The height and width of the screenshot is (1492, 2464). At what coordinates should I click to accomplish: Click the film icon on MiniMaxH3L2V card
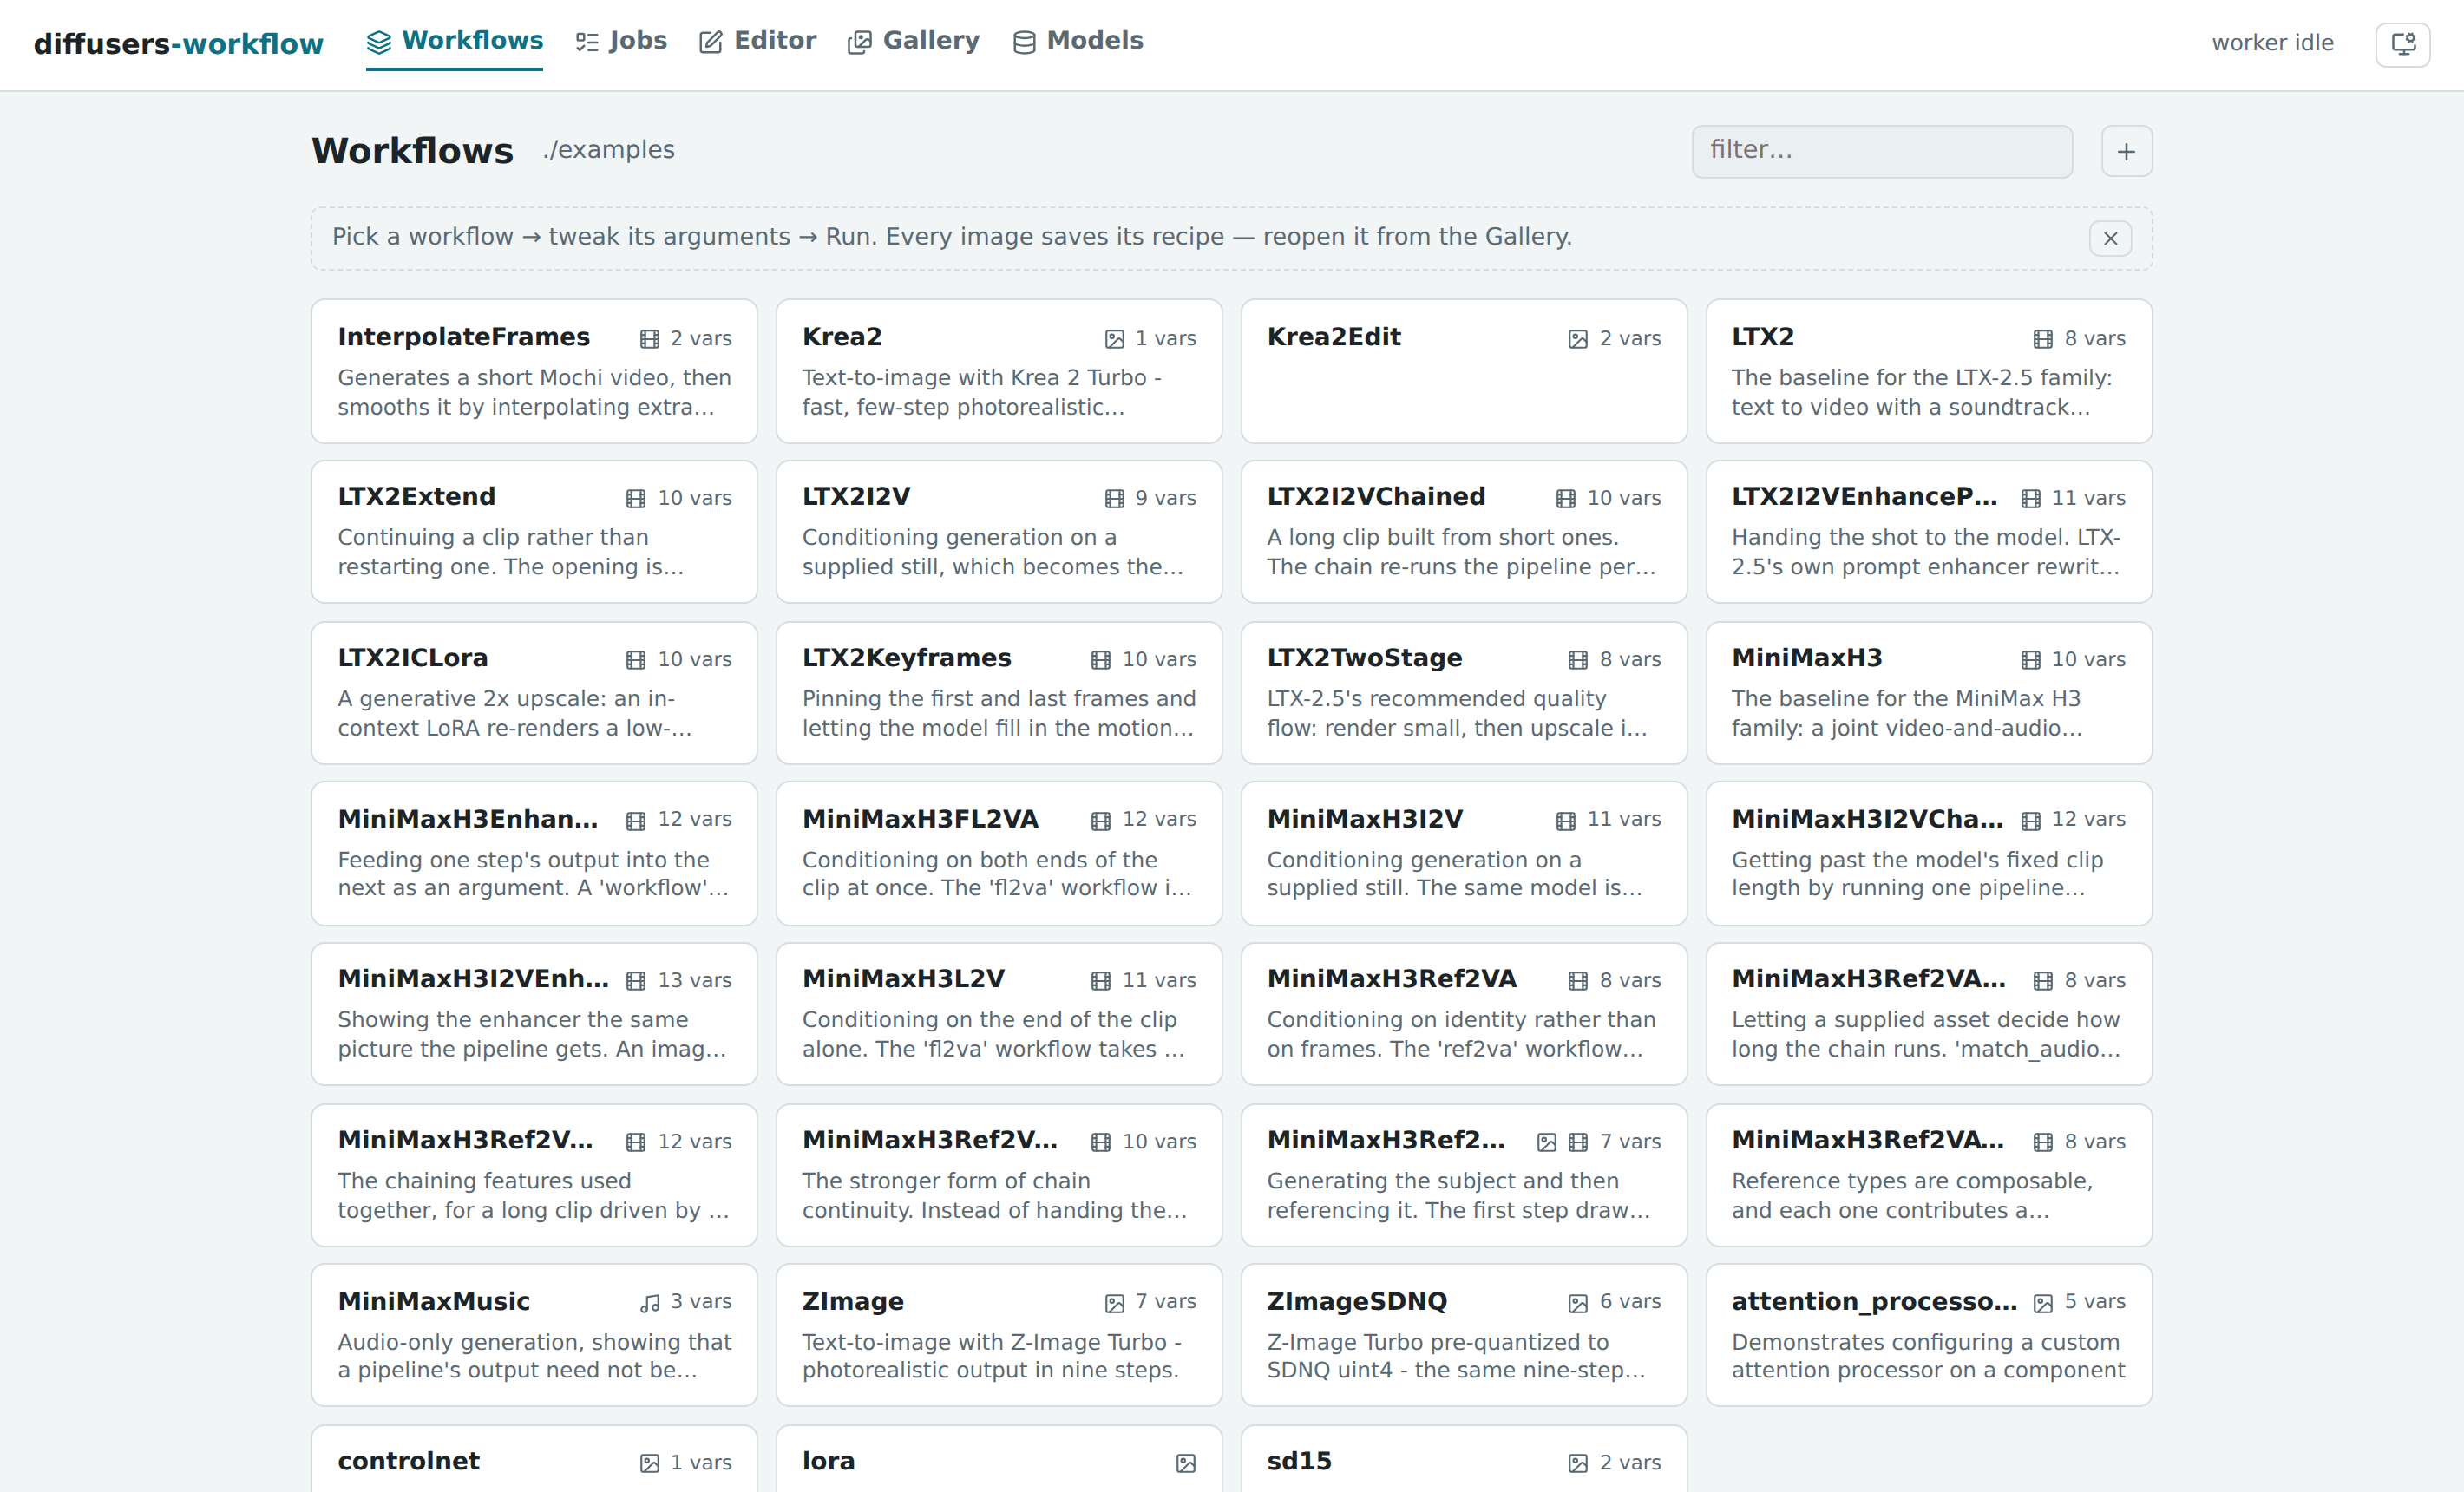1101,981
